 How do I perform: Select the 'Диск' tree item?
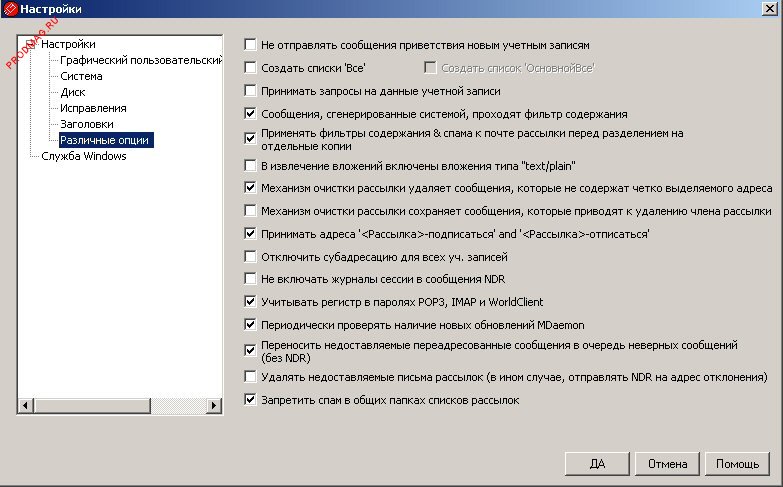coord(72,92)
